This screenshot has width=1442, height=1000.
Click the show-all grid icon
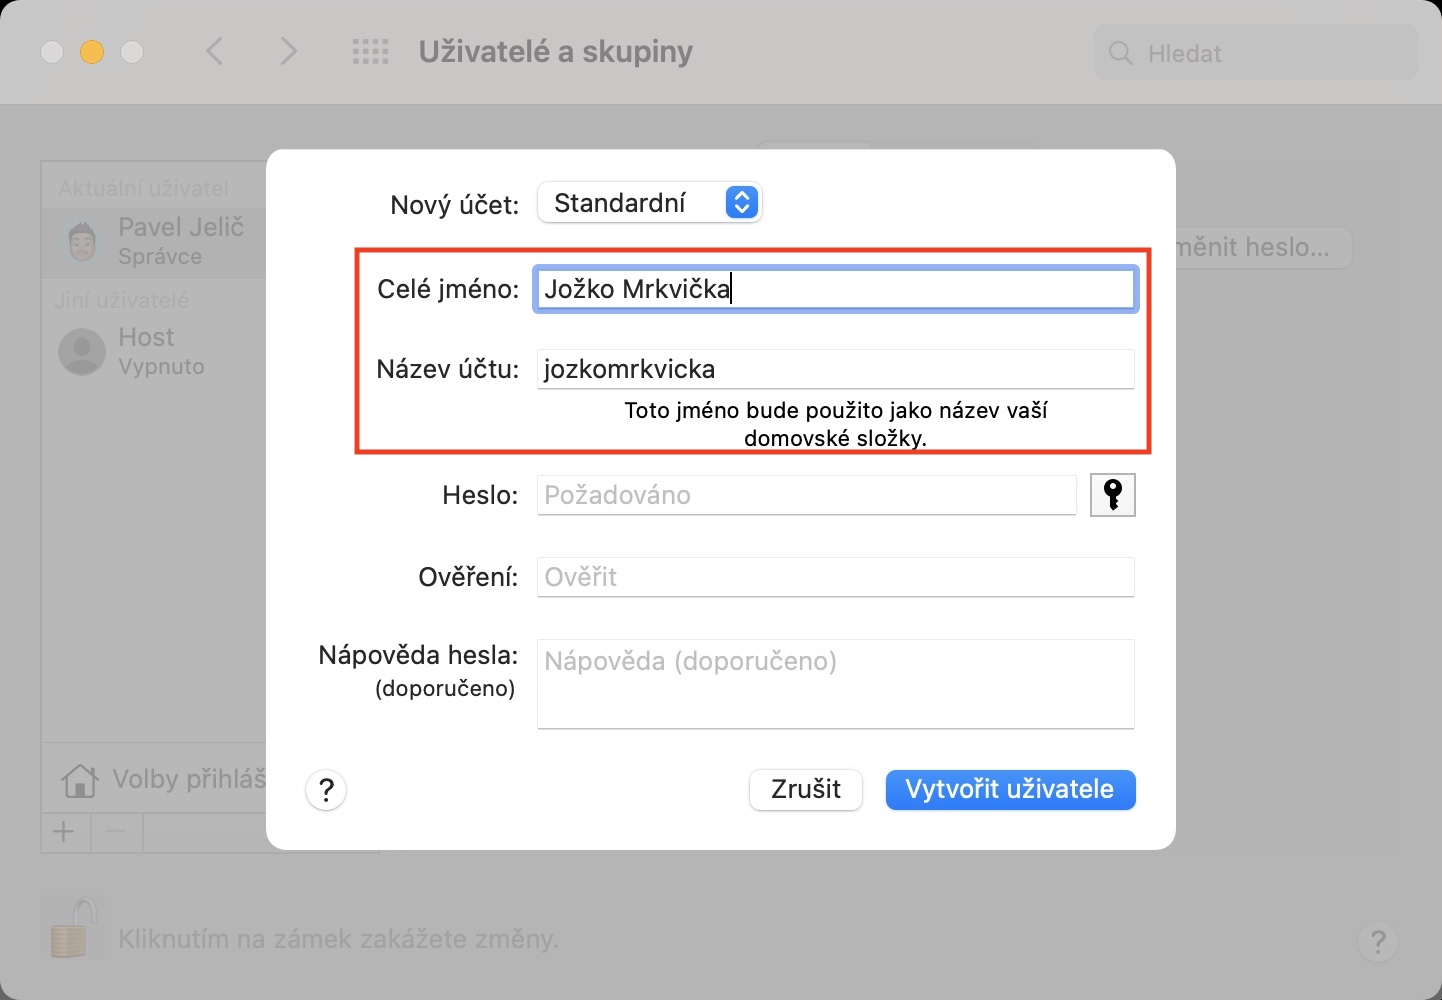[x=370, y=52]
